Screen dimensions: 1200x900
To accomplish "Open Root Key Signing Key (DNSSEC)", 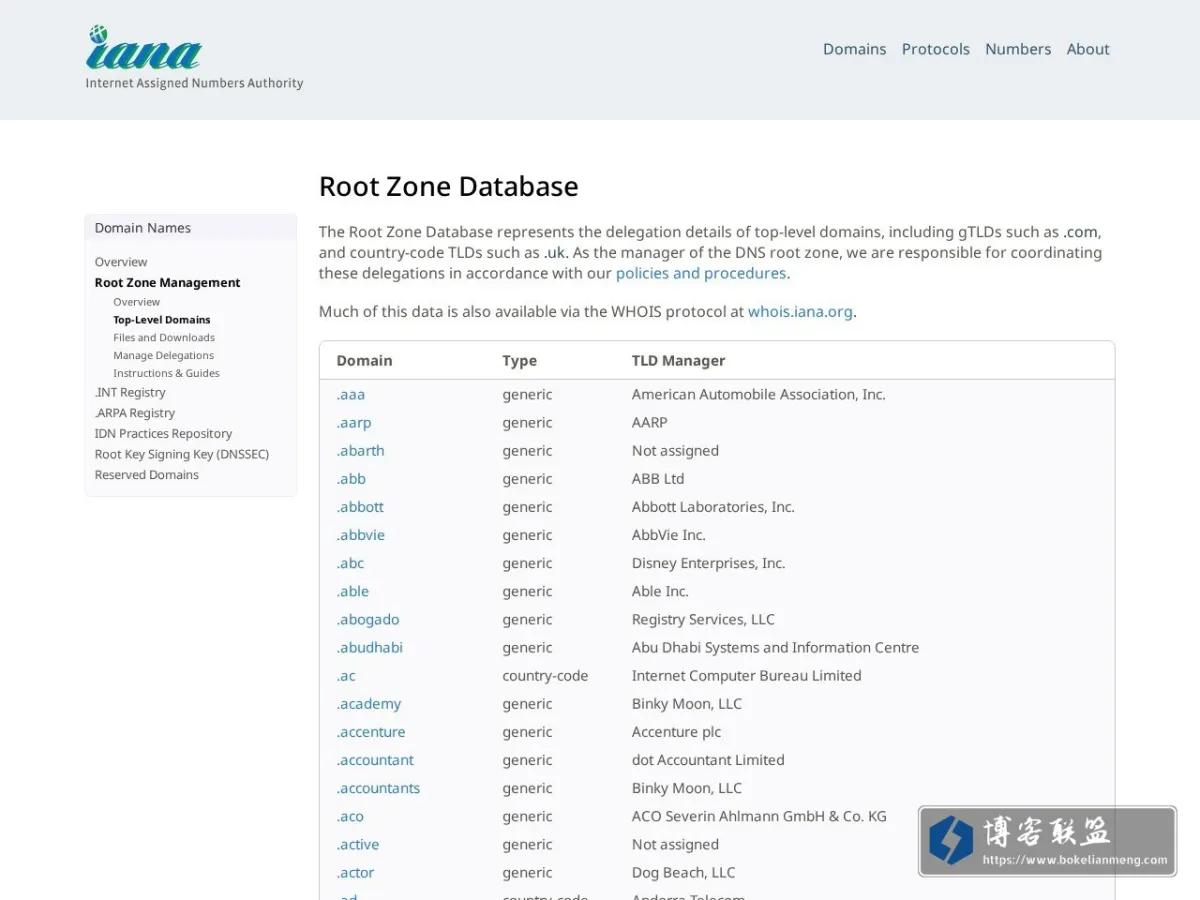I will tap(182, 454).
